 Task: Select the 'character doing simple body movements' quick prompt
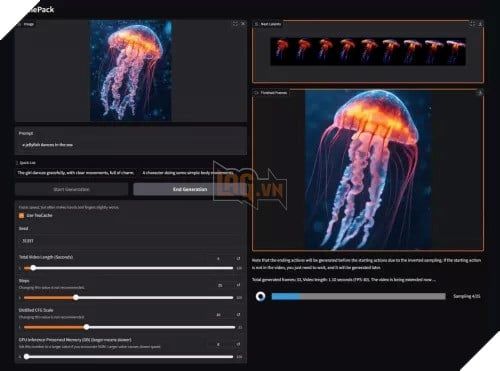188,173
